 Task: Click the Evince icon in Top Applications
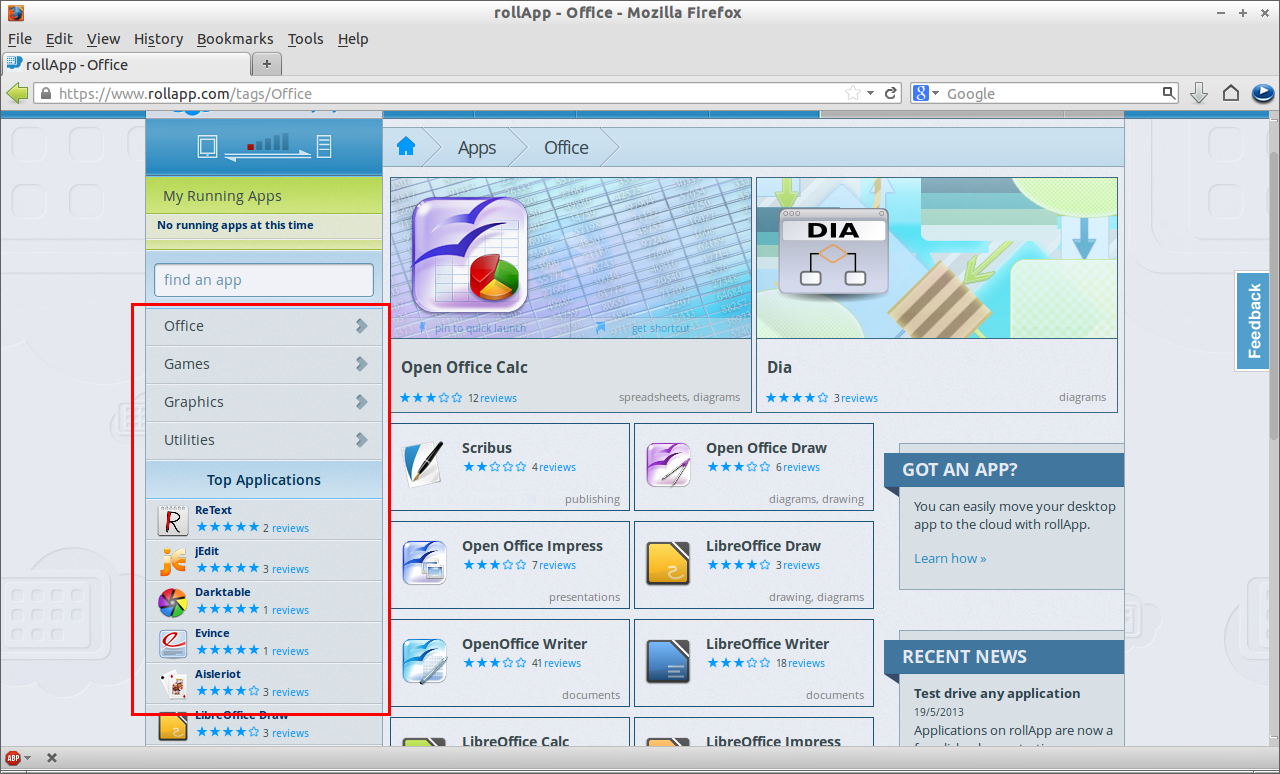[x=173, y=643]
